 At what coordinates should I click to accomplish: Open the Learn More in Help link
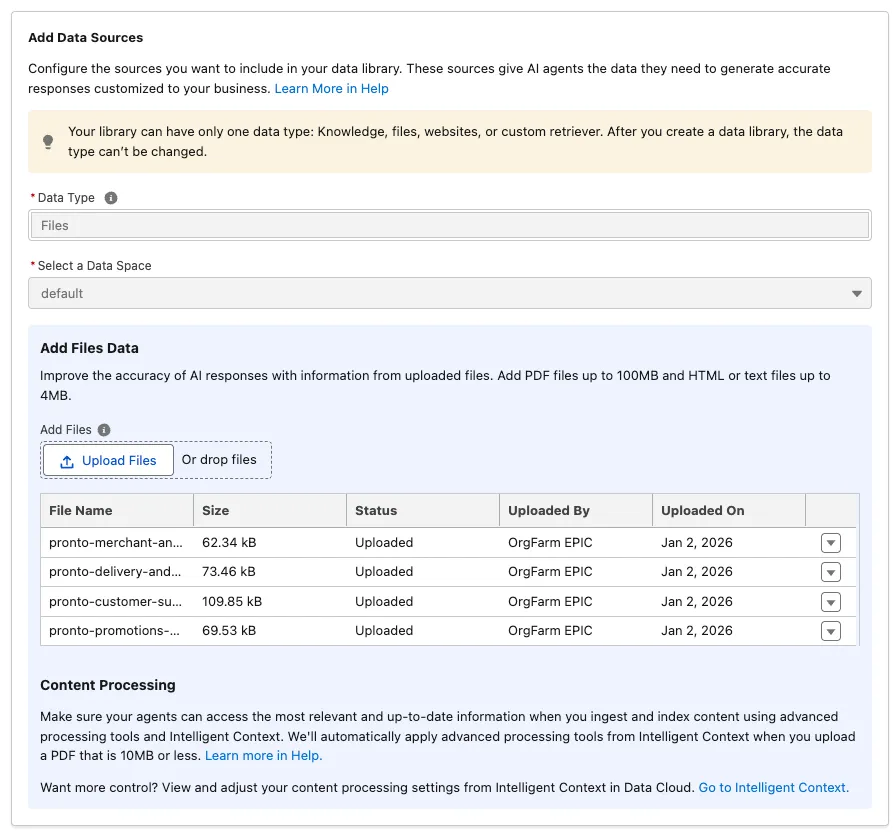(x=331, y=89)
